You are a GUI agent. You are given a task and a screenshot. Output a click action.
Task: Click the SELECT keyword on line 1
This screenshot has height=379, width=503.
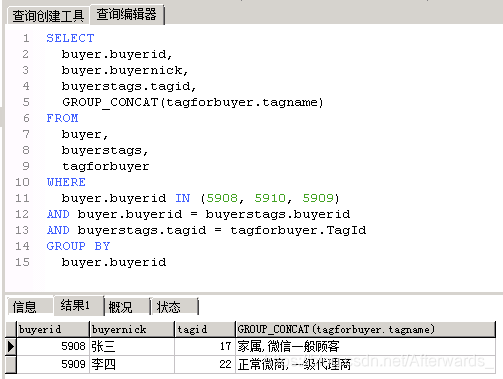click(x=70, y=38)
